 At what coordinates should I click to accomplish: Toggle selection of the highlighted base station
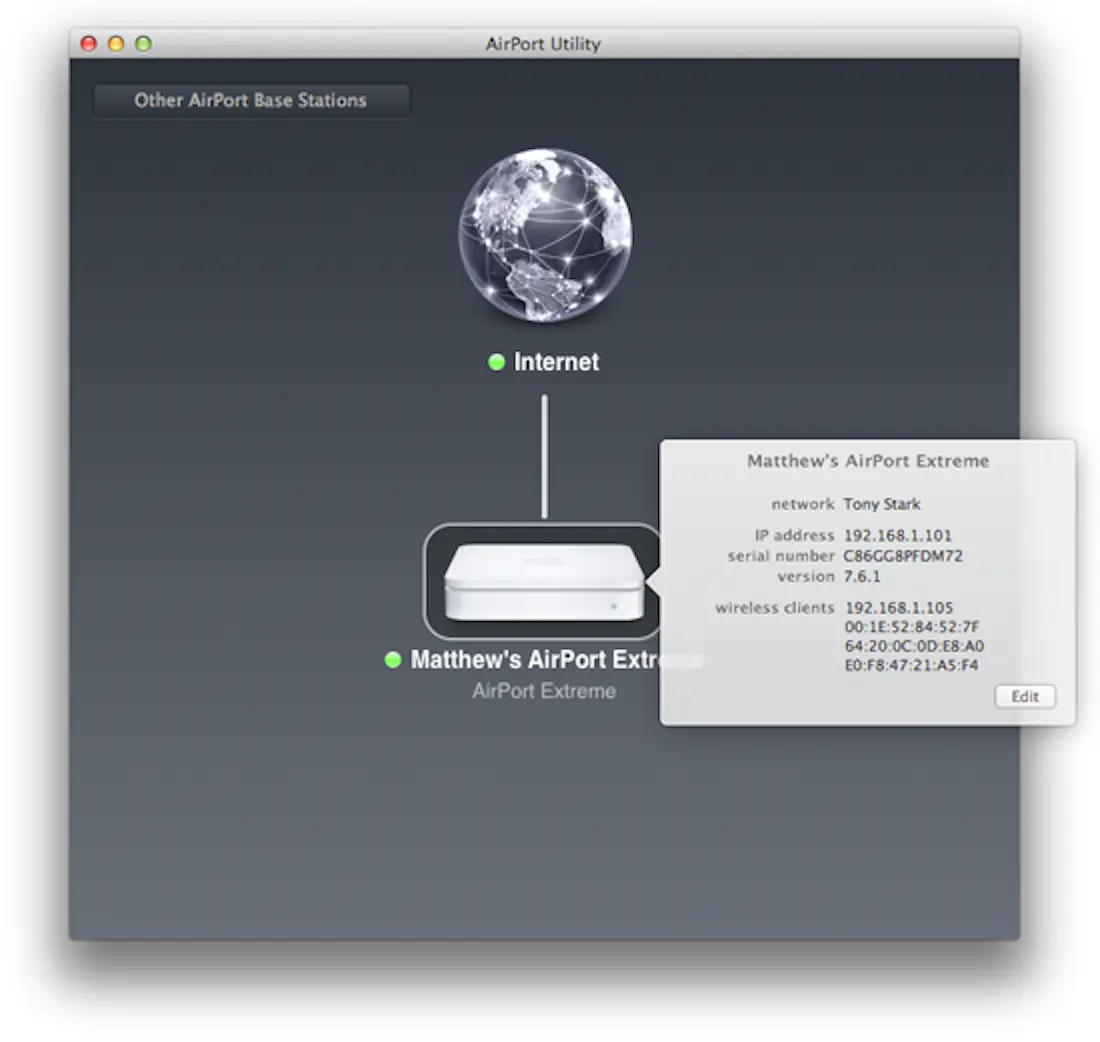[543, 580]
